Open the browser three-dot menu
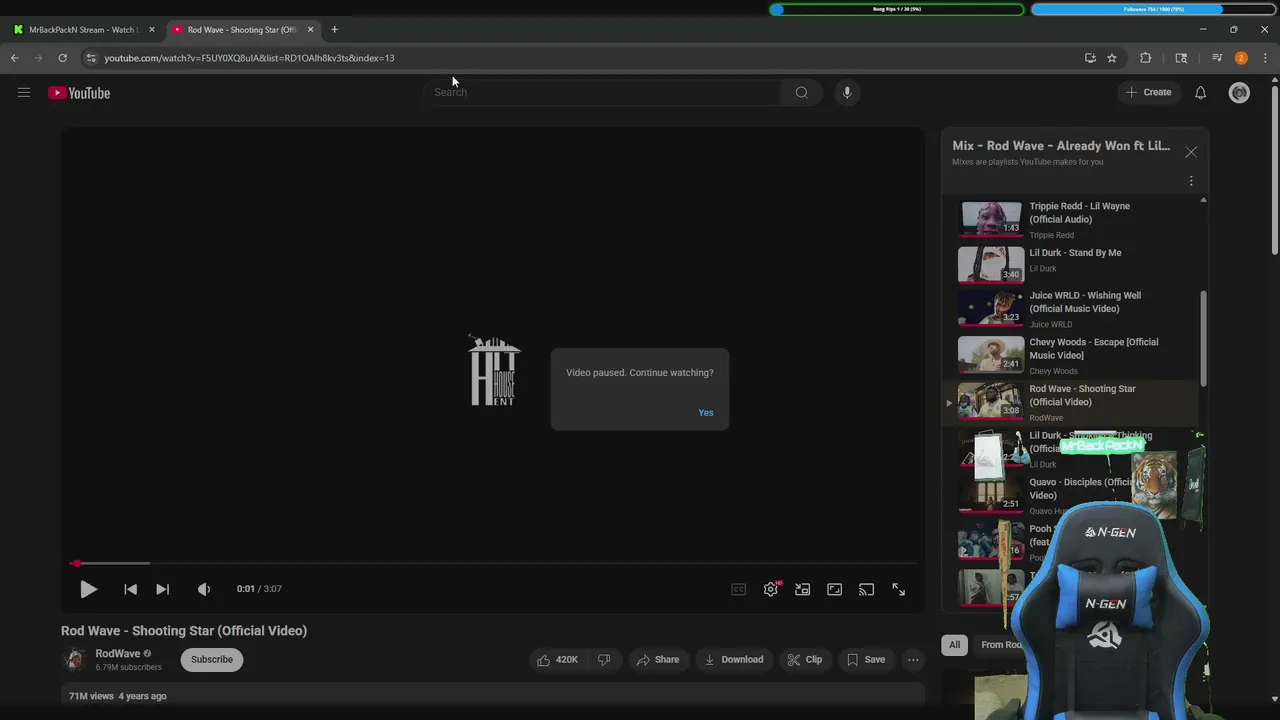 click(1265, 58)
